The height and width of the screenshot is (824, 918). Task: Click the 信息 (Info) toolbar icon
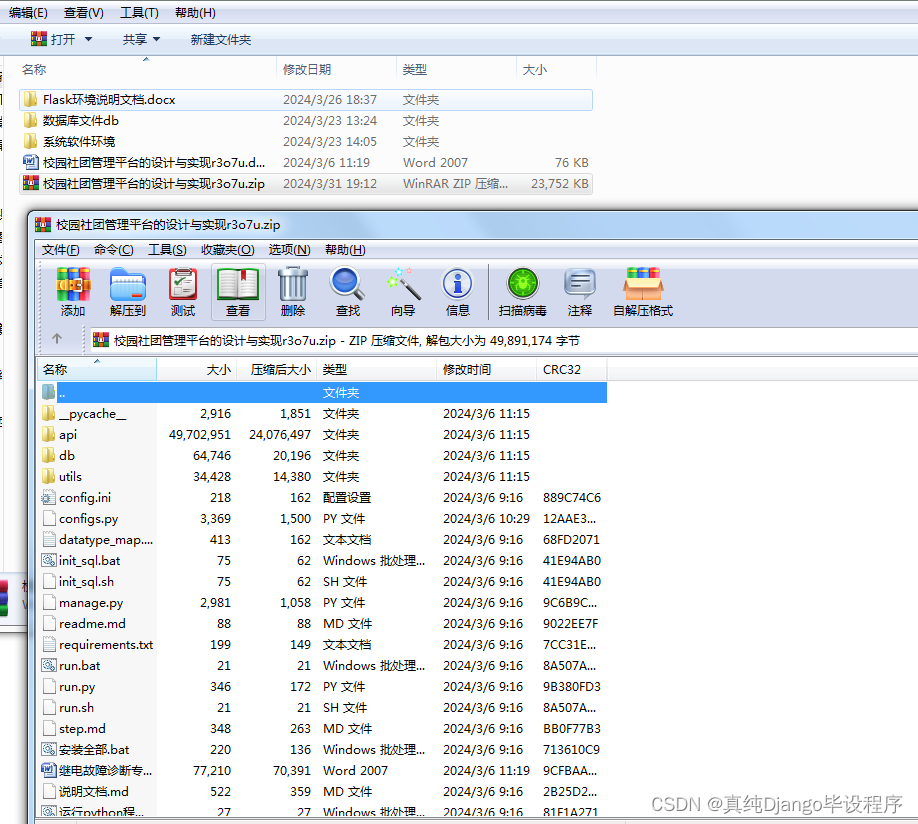tap(457, 291)
